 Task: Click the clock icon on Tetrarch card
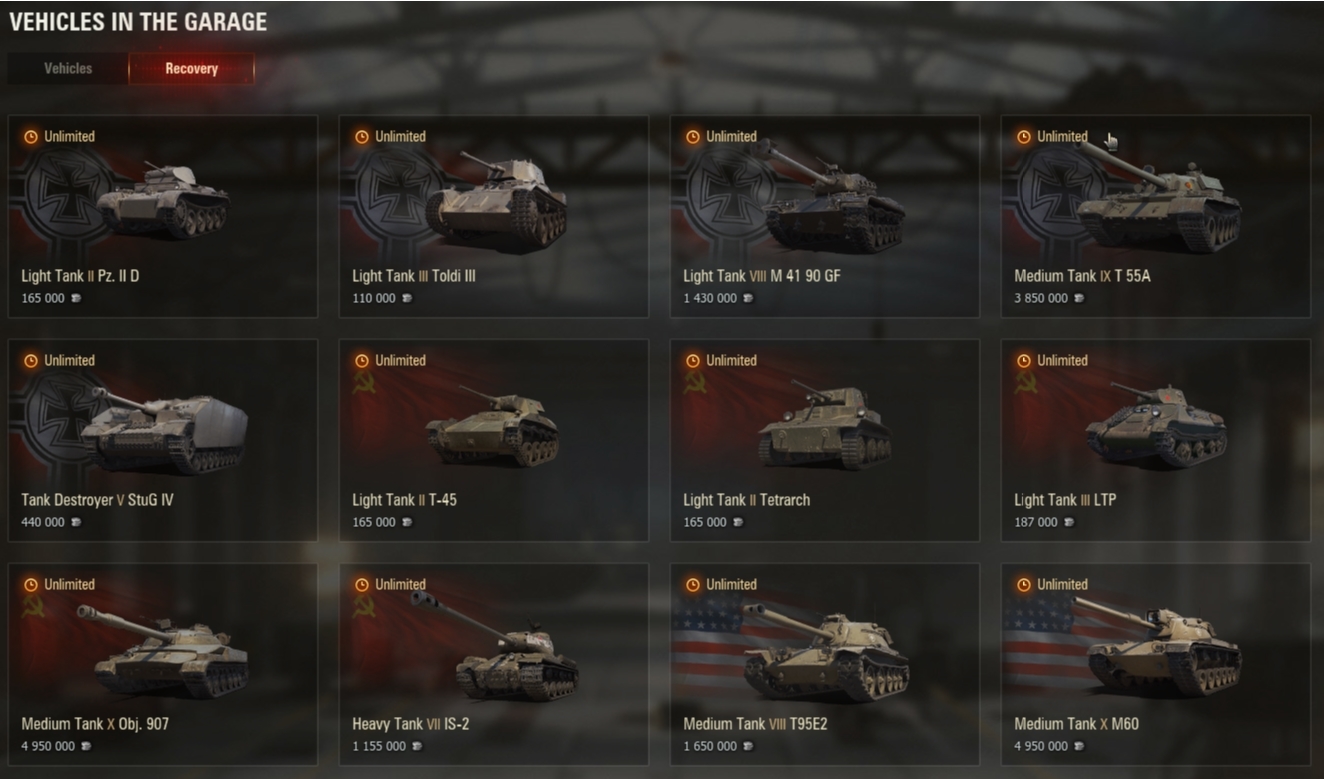tap(693, 361)
